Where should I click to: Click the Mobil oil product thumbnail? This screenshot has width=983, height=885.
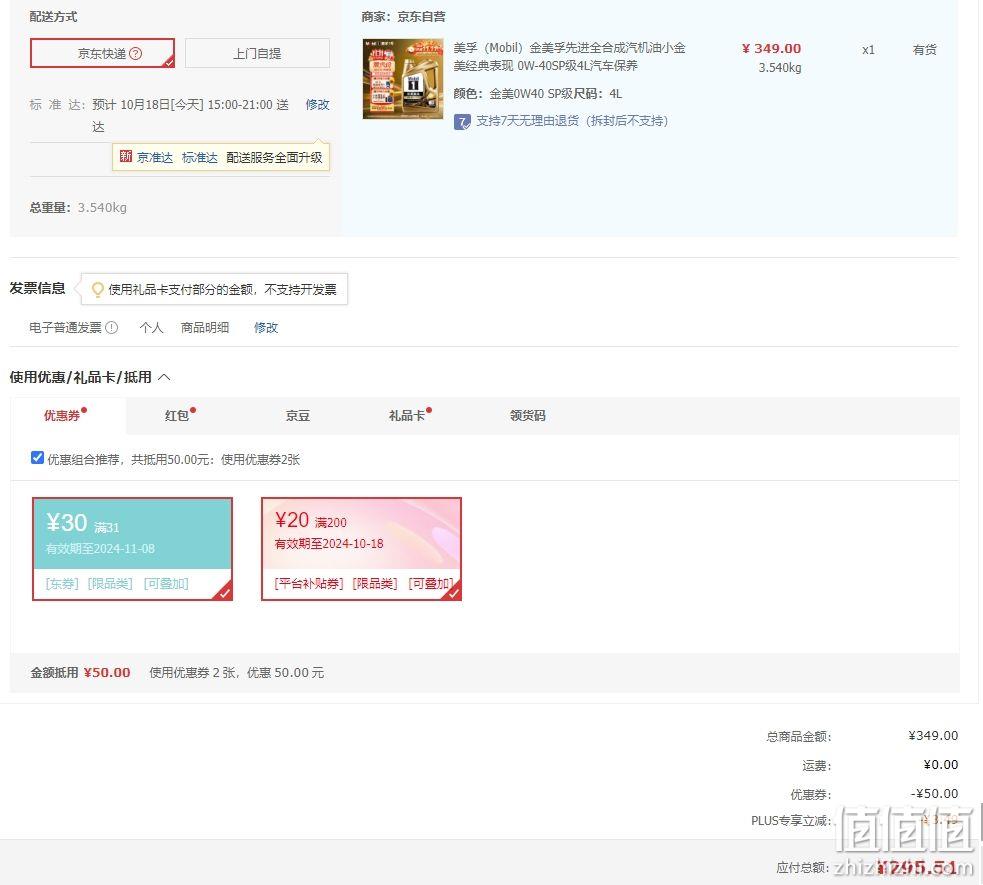(x=402, y=79)
